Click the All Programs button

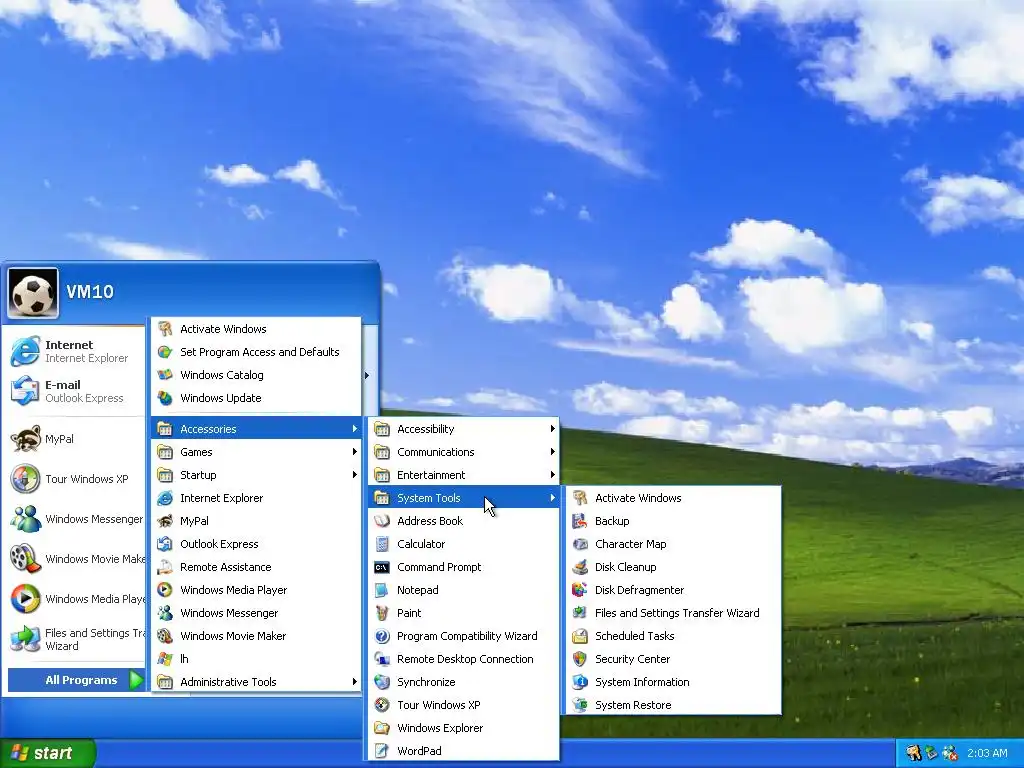click(x=76, y=680)
